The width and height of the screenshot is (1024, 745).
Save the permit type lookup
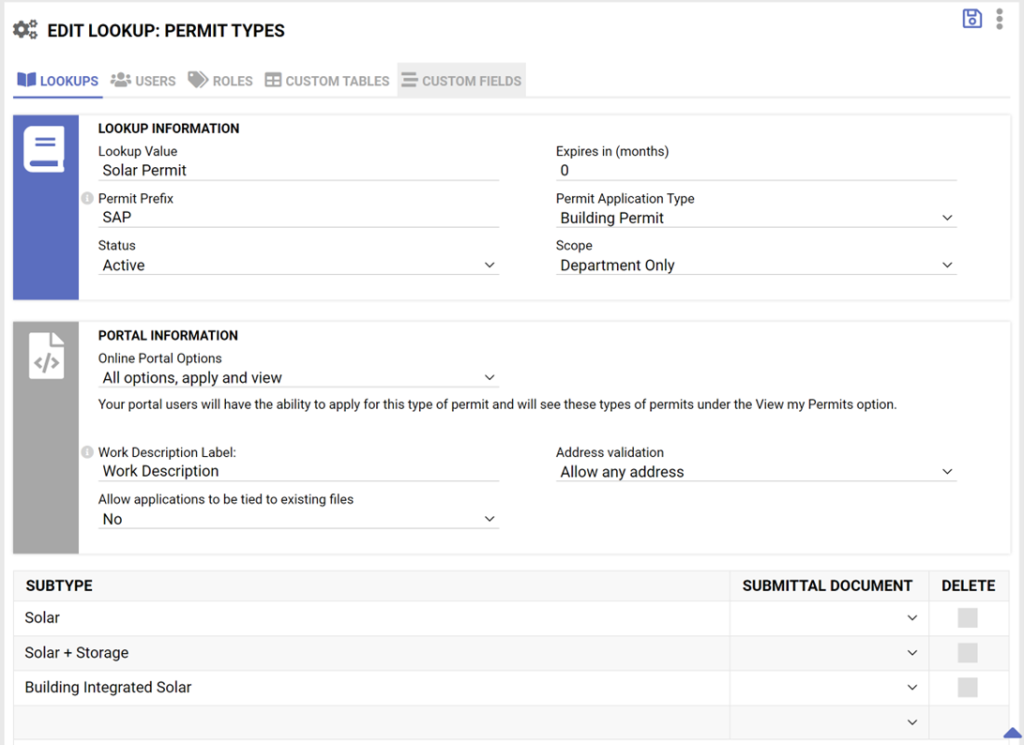point(971,18)
